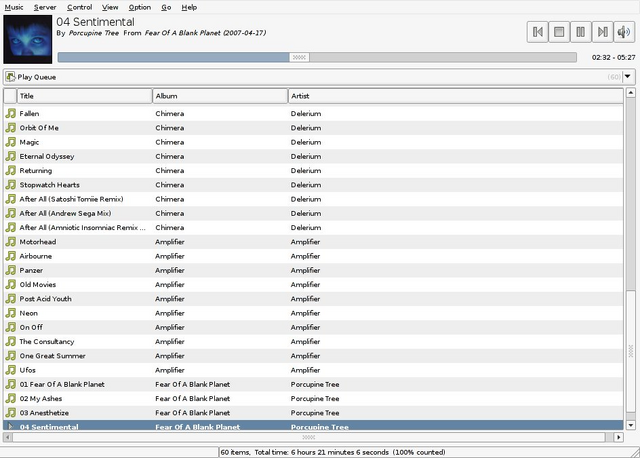Image resolution: width=640 pixels, height=458 pixels.
Task: Click note icon beside 01 Fear Of A Blank Planet
Action: point(11,385)
